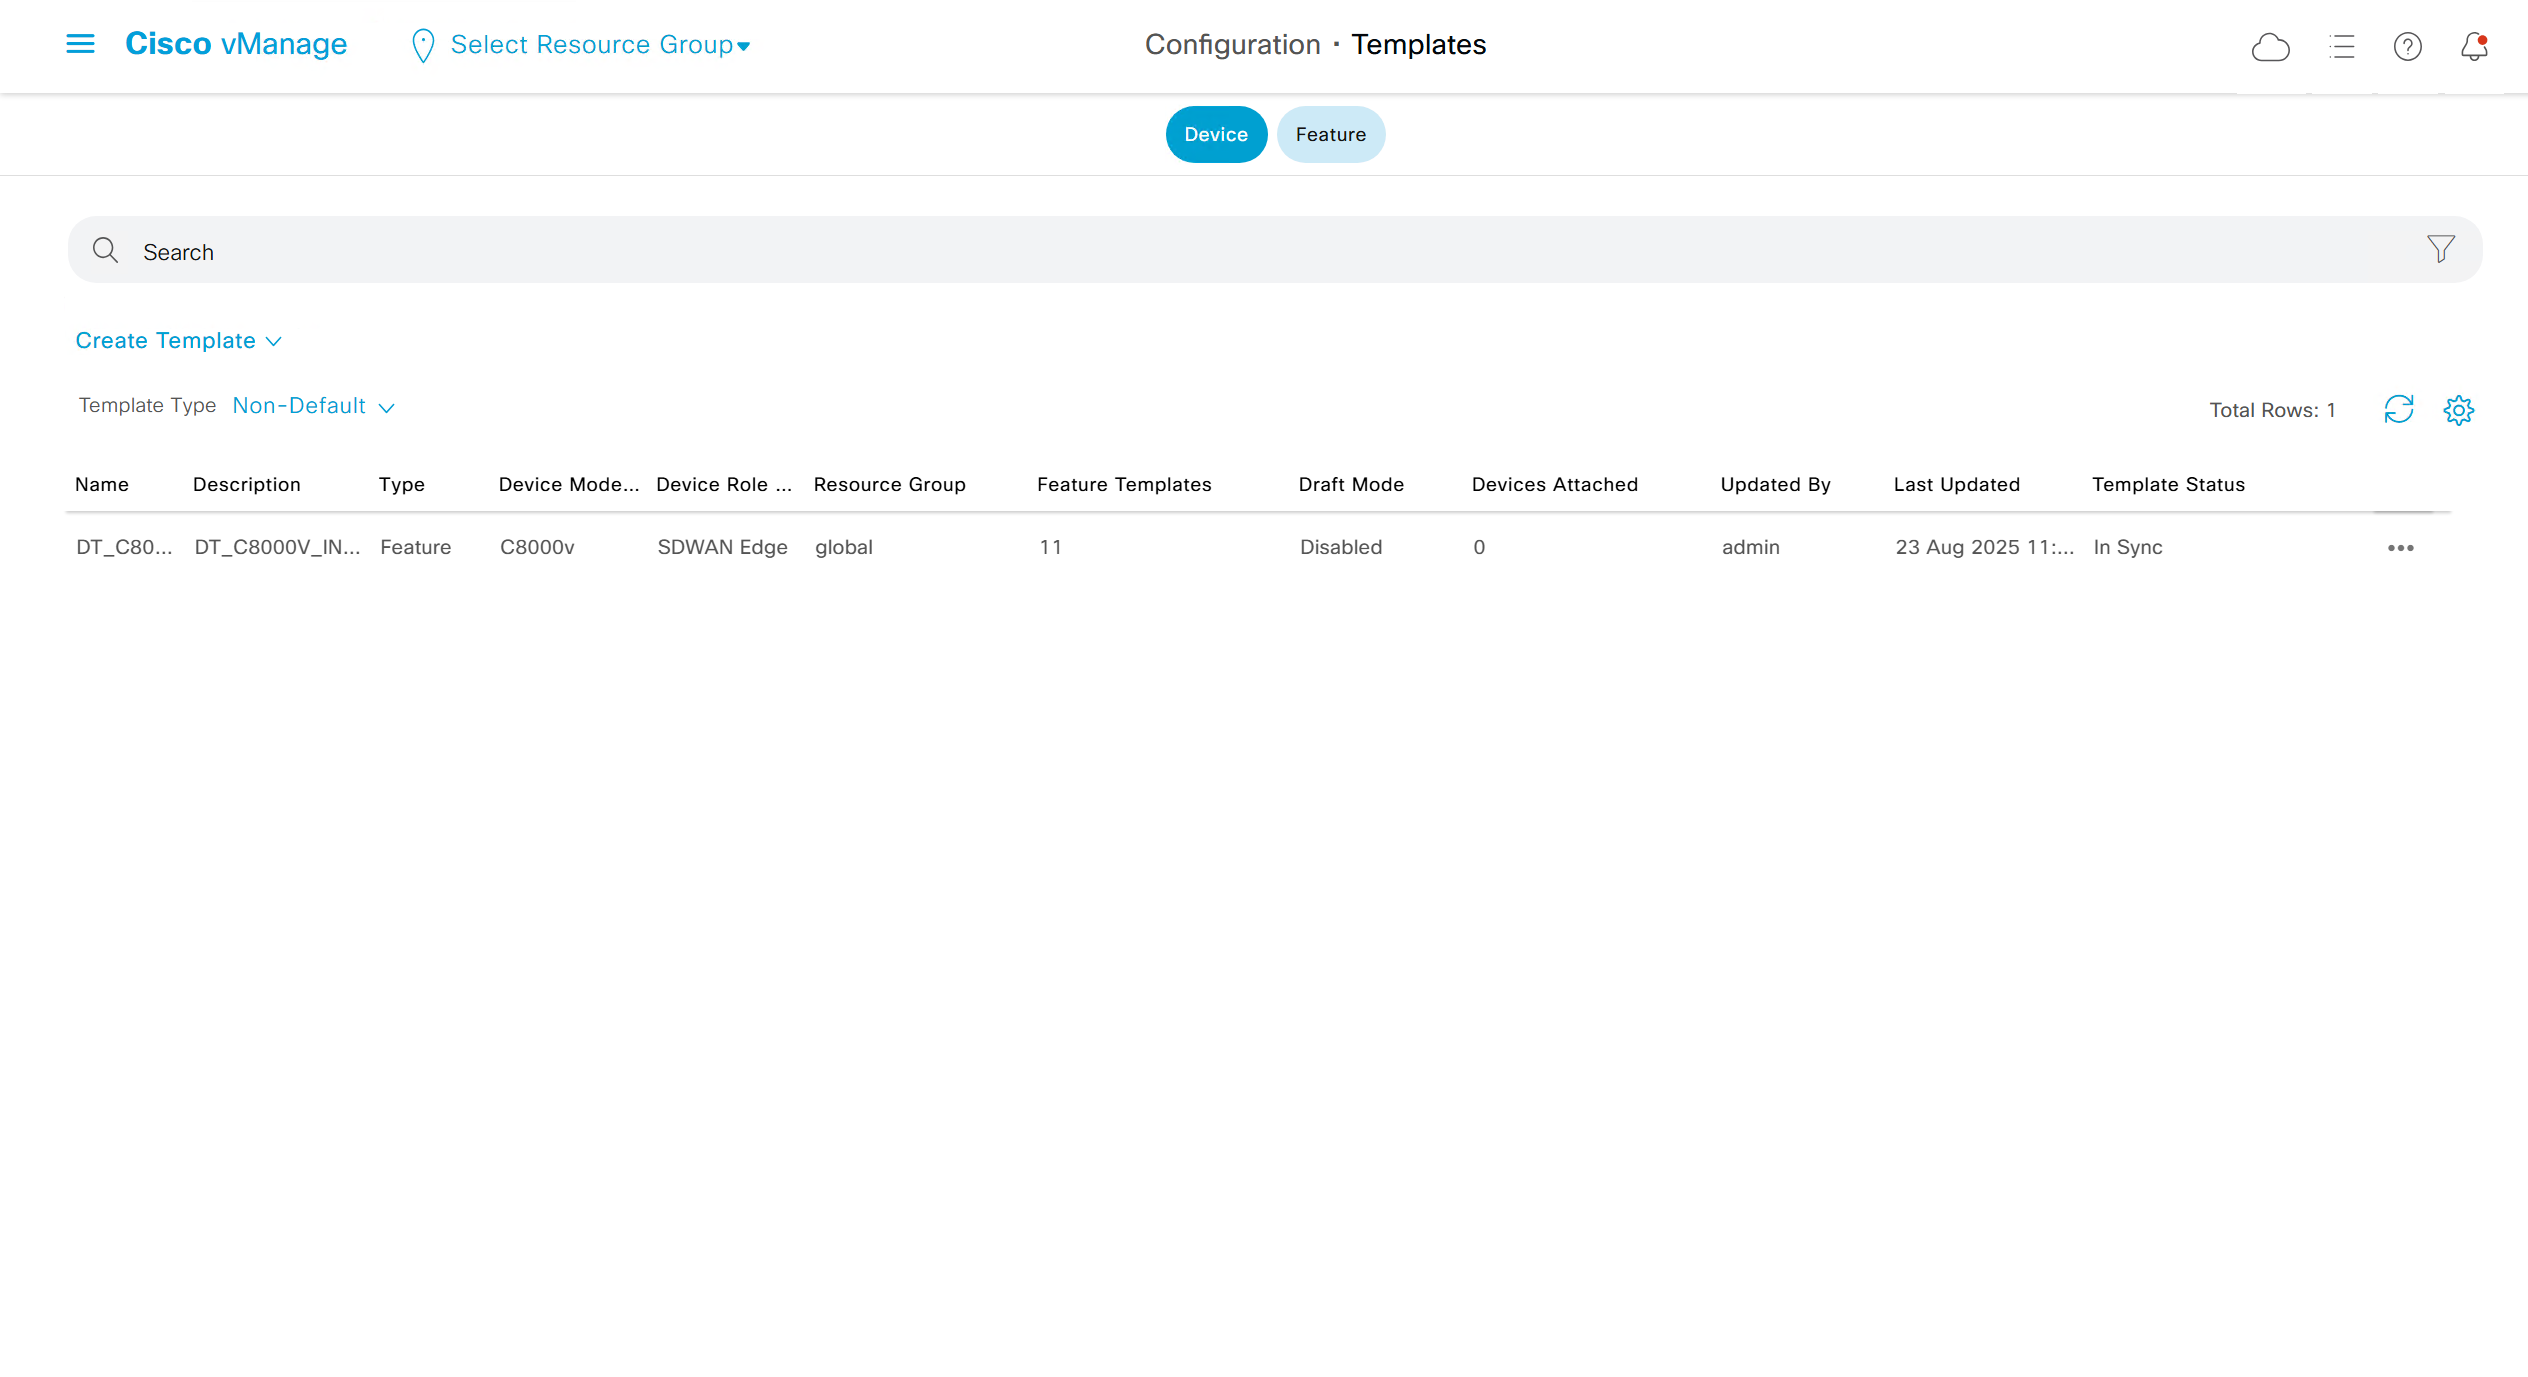2528x1377 pixels.
Task: Sort by Name column header
Action: pyautogui.click(x=102, y=485)
